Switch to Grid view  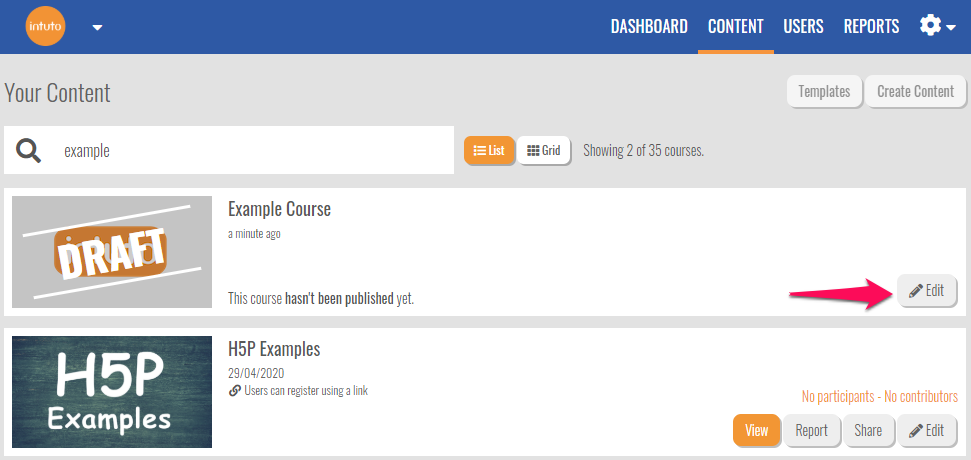543,151
